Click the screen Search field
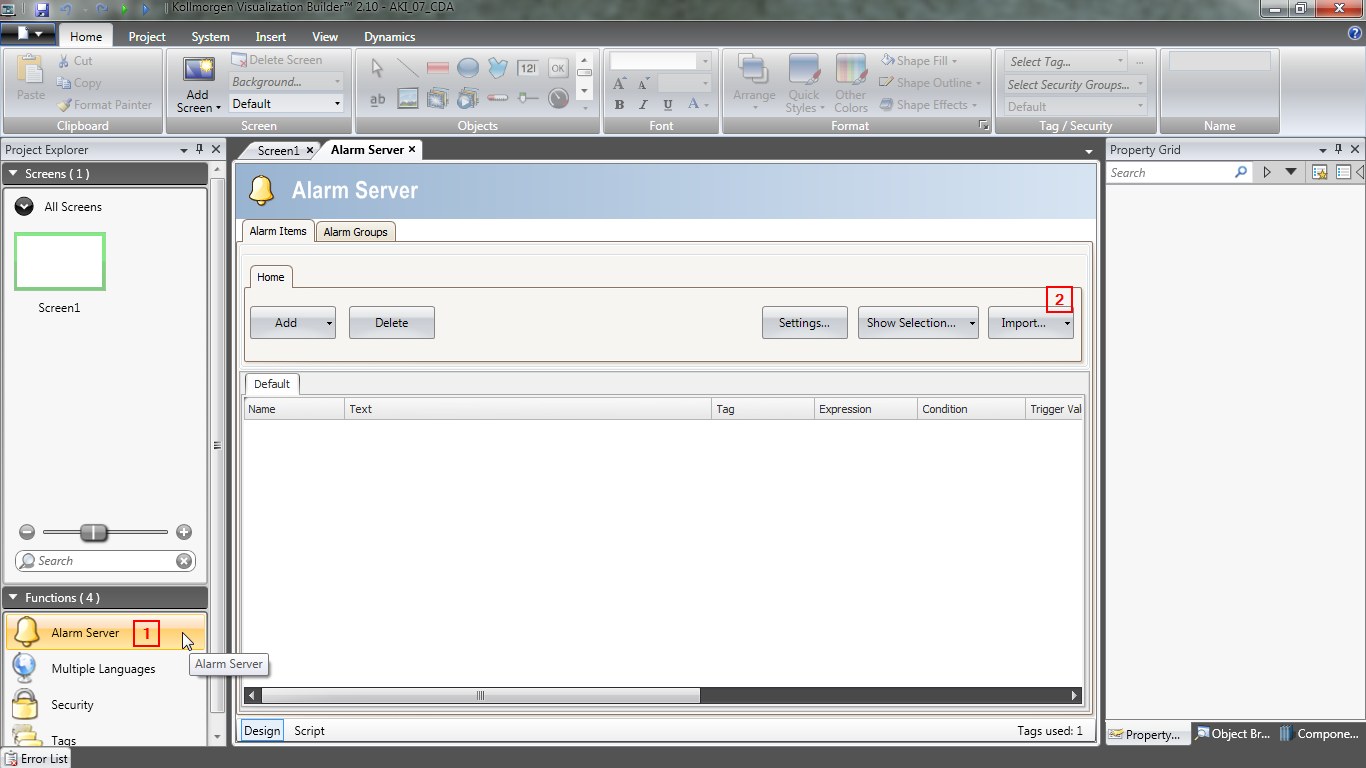This screenshot has height=768, width=1366. click(105, 561)
